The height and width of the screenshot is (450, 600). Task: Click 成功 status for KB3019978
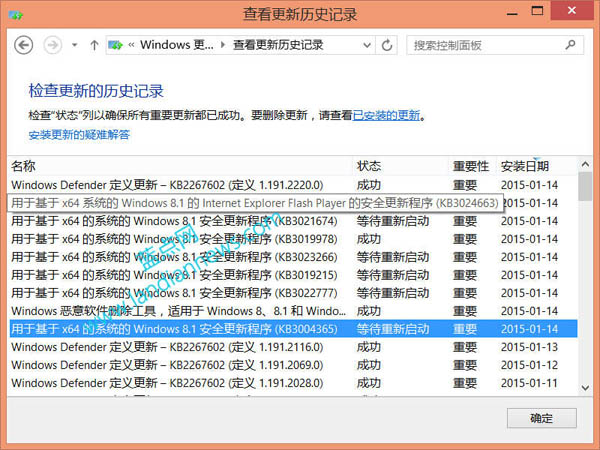[x=369, y=239]
